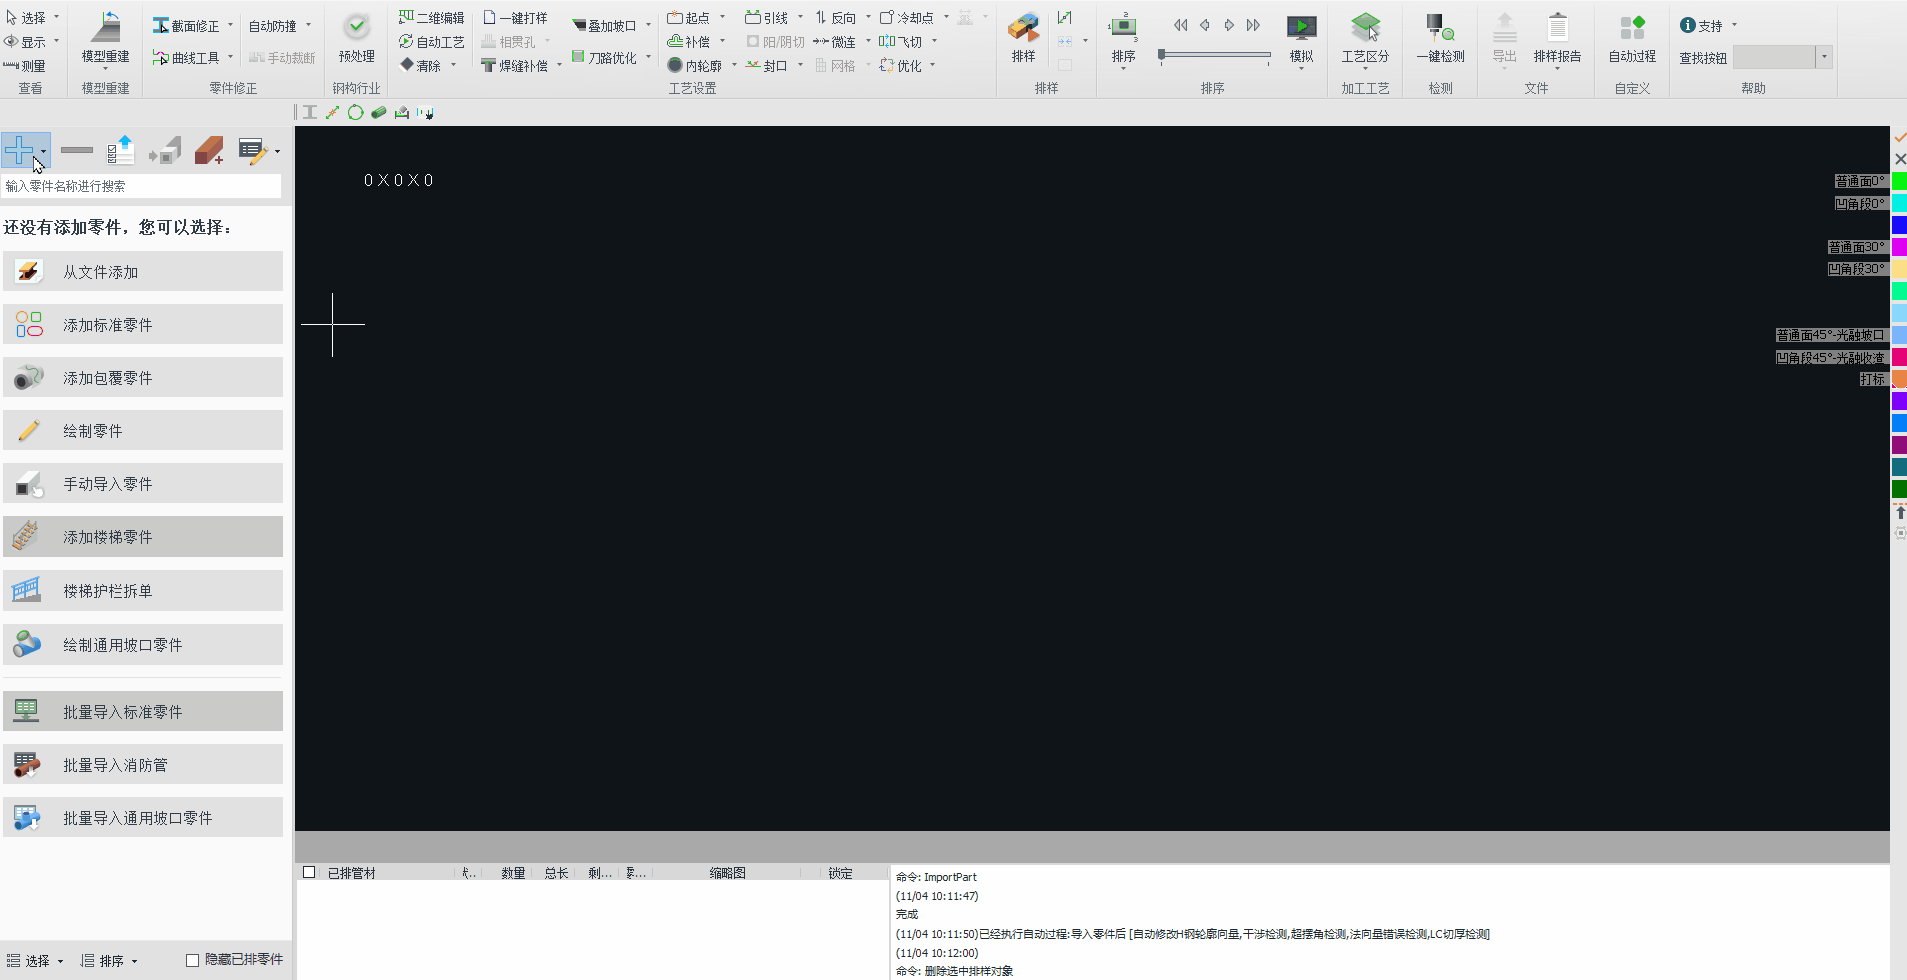Click the 模型重建 (model rebuild) icon

105,28
